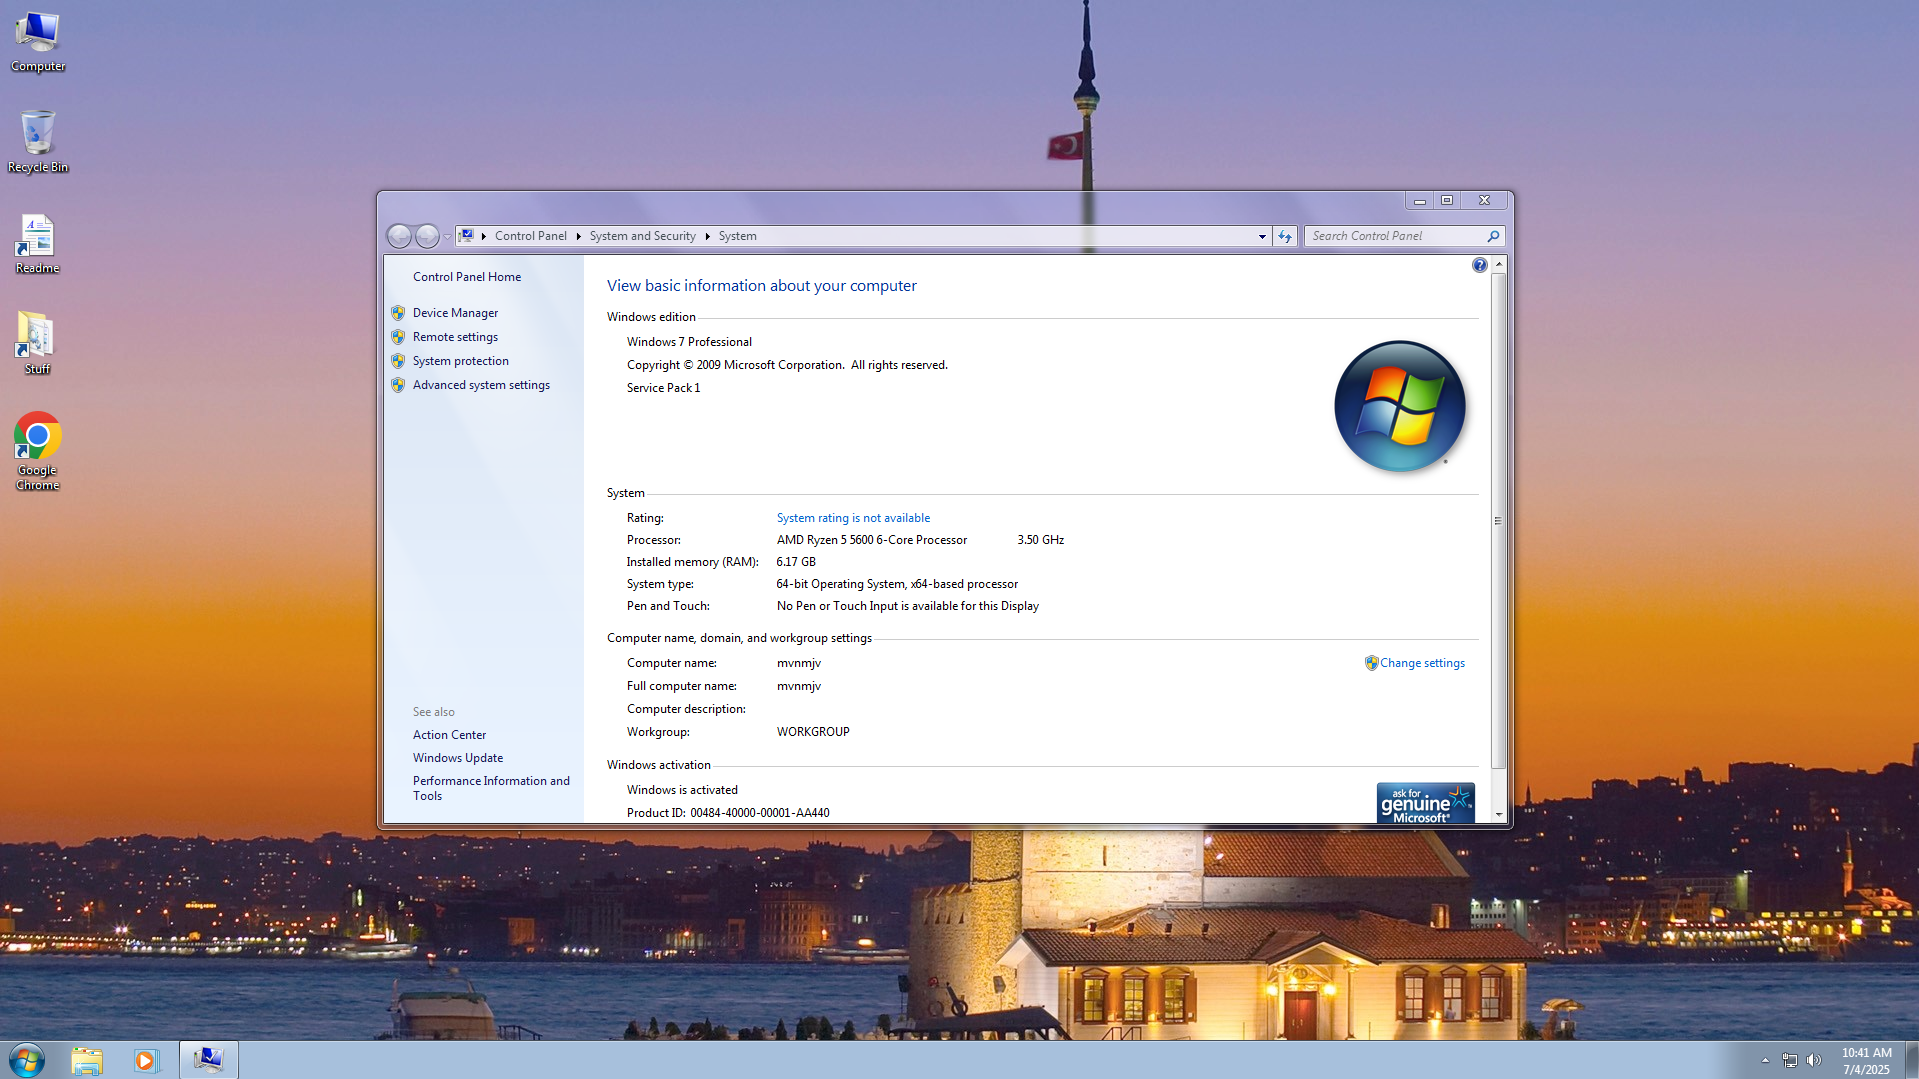
Task: Click the Product ID 00484-40000-00001-AA440
Action: [x=728, y=813]
